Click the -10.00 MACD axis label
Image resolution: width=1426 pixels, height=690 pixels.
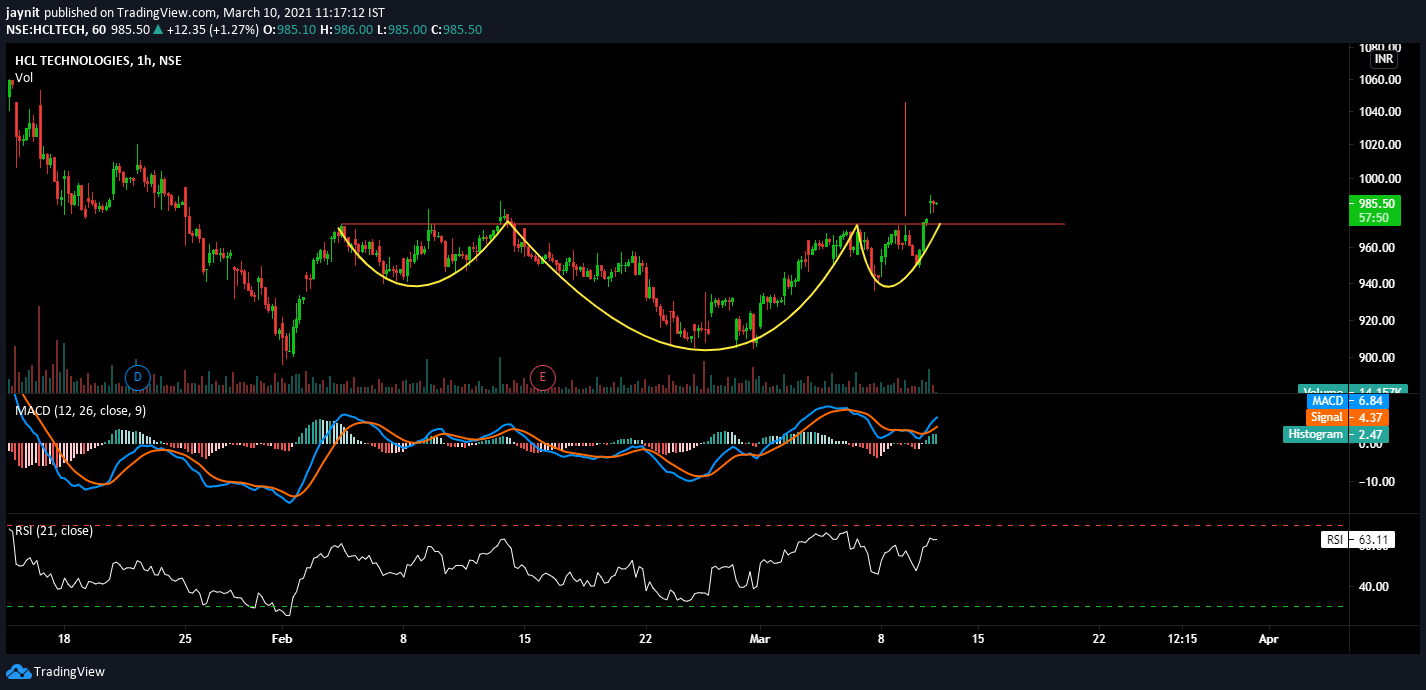pos(1376,482)
